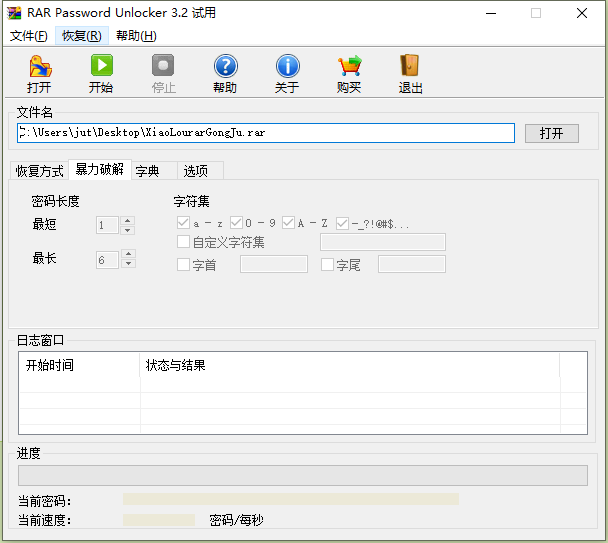Screen dimensions: 608x543
Task: Switch to the 恢复方式 tab
Action: click(x=39, y=171)
